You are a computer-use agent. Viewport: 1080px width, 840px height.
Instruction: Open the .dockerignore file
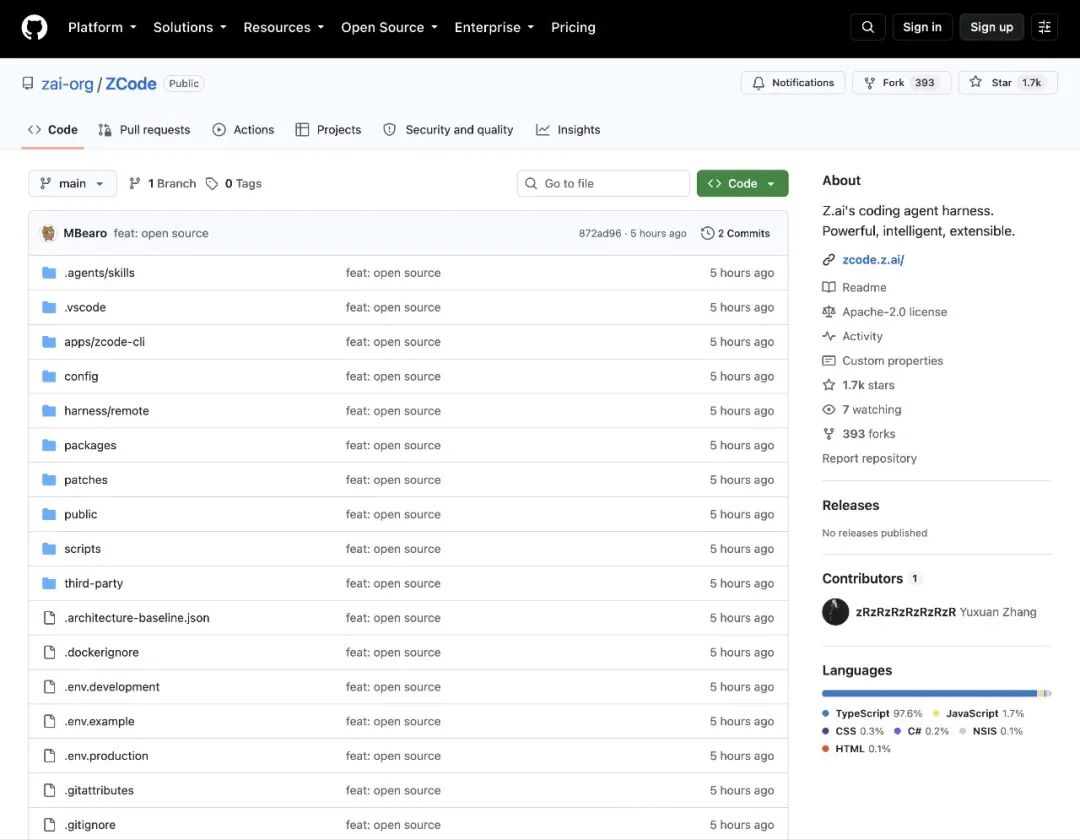(102, 652)
